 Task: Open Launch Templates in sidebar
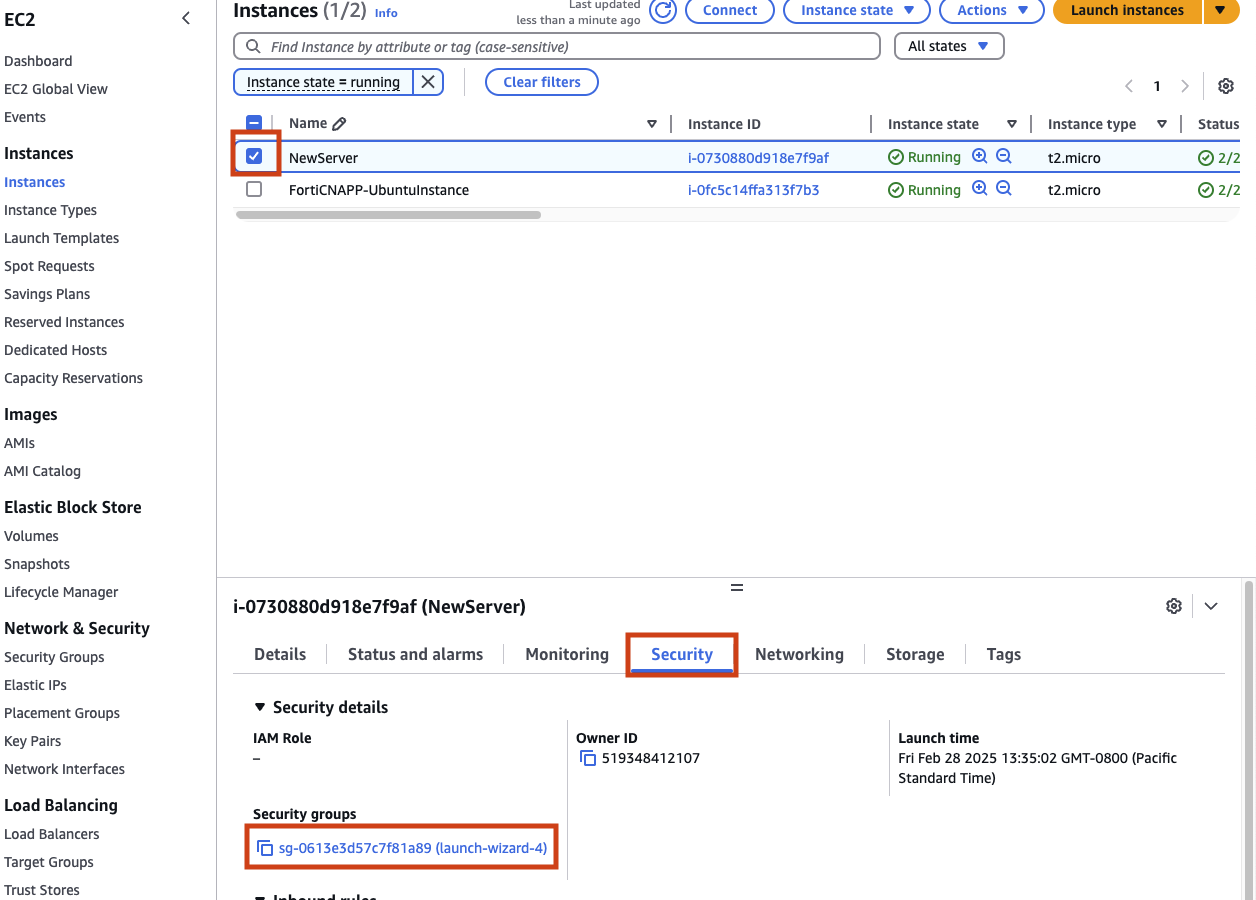(61, 238)
